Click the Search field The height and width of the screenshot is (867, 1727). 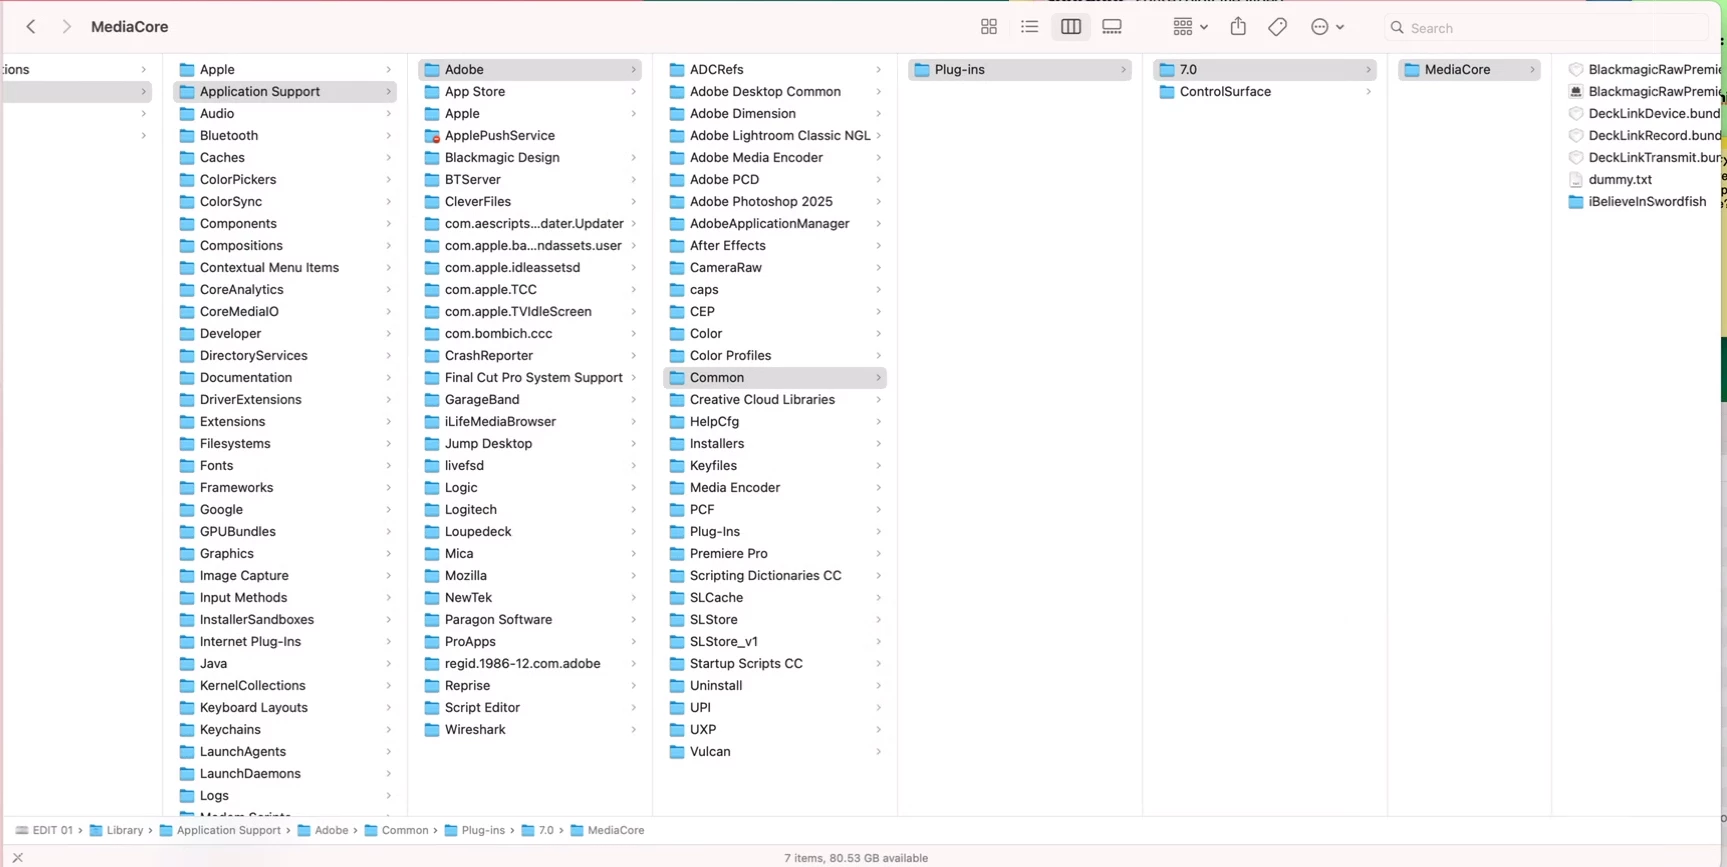pyautogui.click(x=1548, y=28)
